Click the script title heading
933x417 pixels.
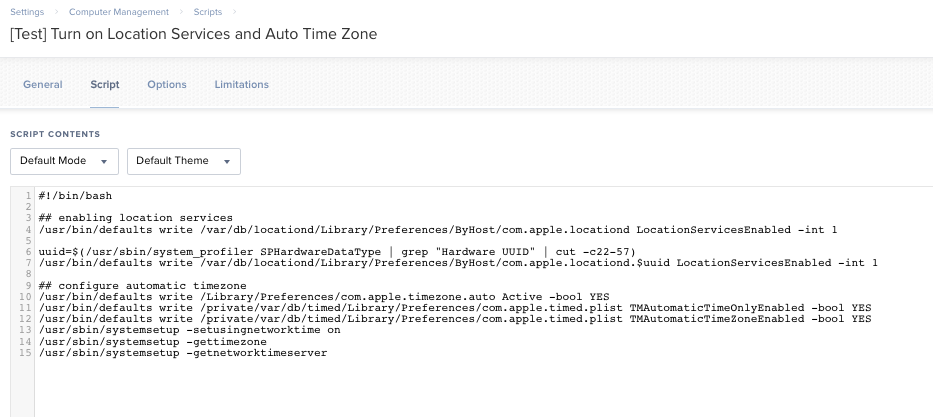(193, 34)
